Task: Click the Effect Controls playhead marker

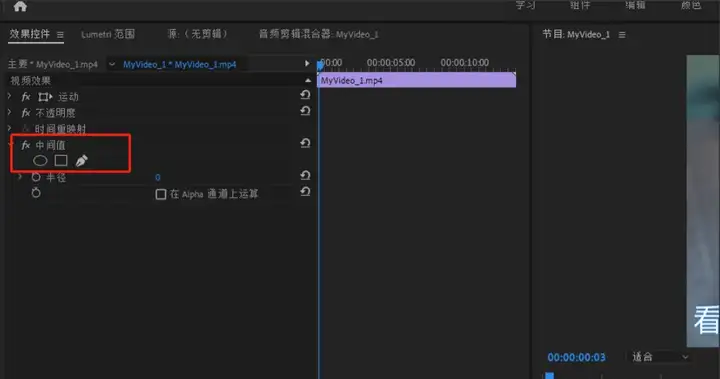Action: click(320, 65)
